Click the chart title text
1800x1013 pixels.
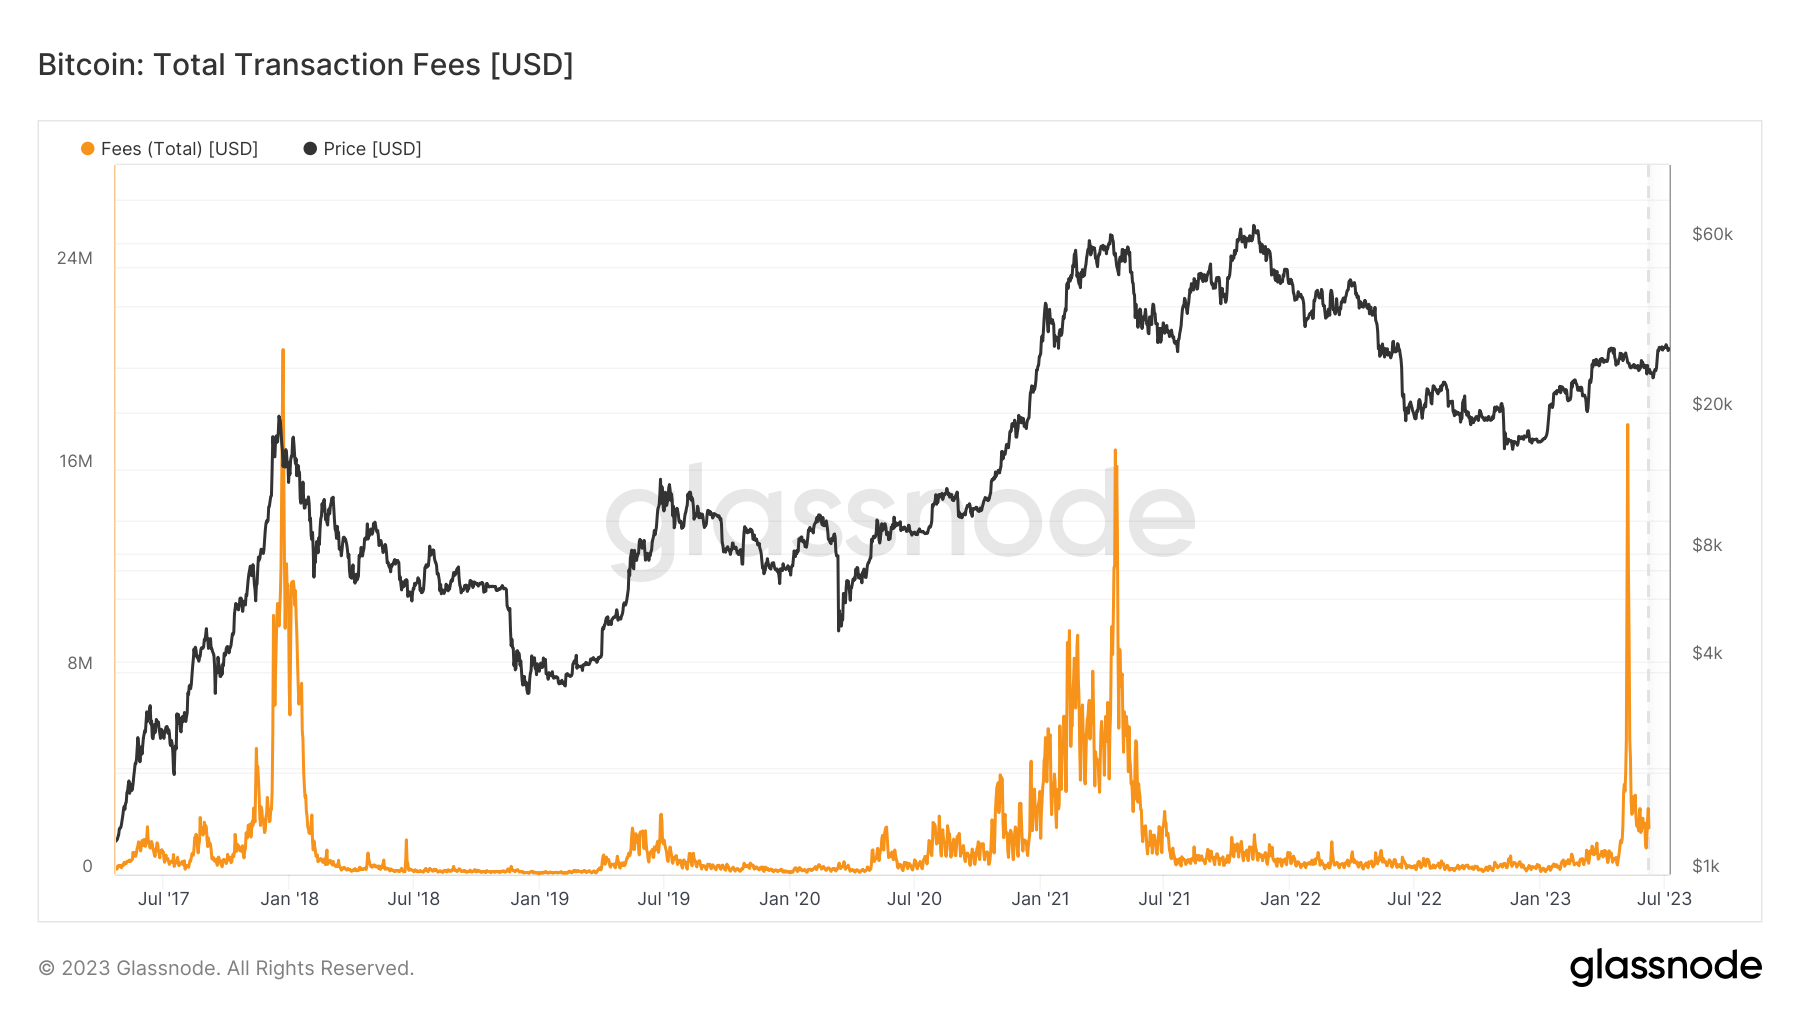305,65
